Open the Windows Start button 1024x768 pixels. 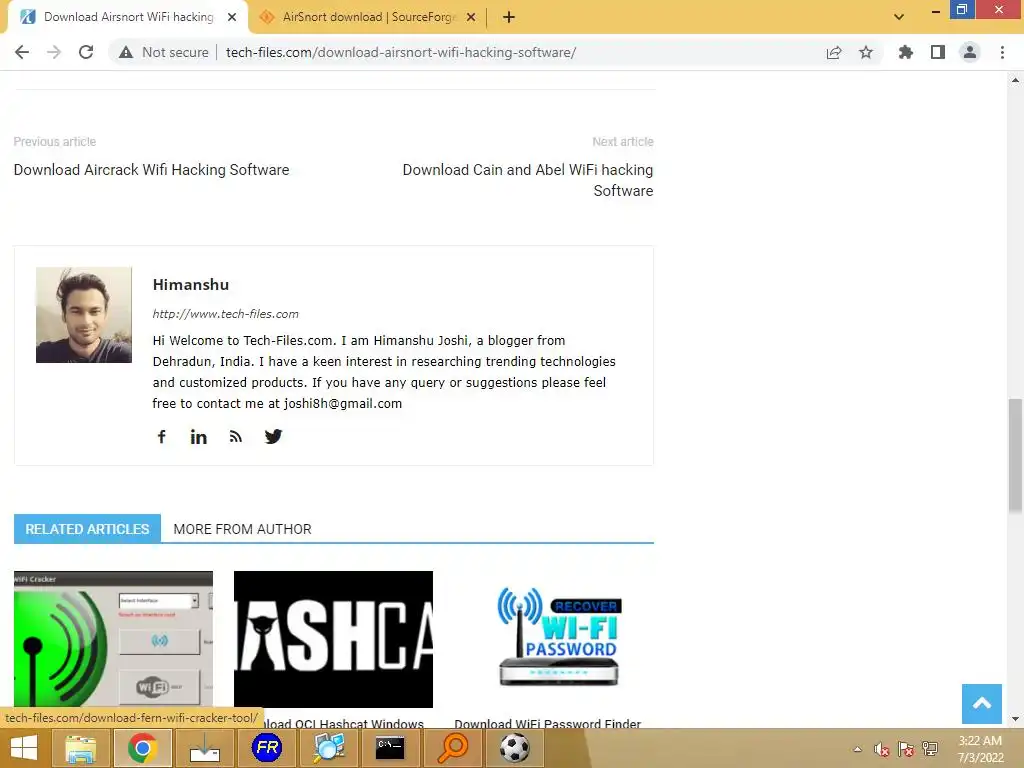[x=24, y=748]
